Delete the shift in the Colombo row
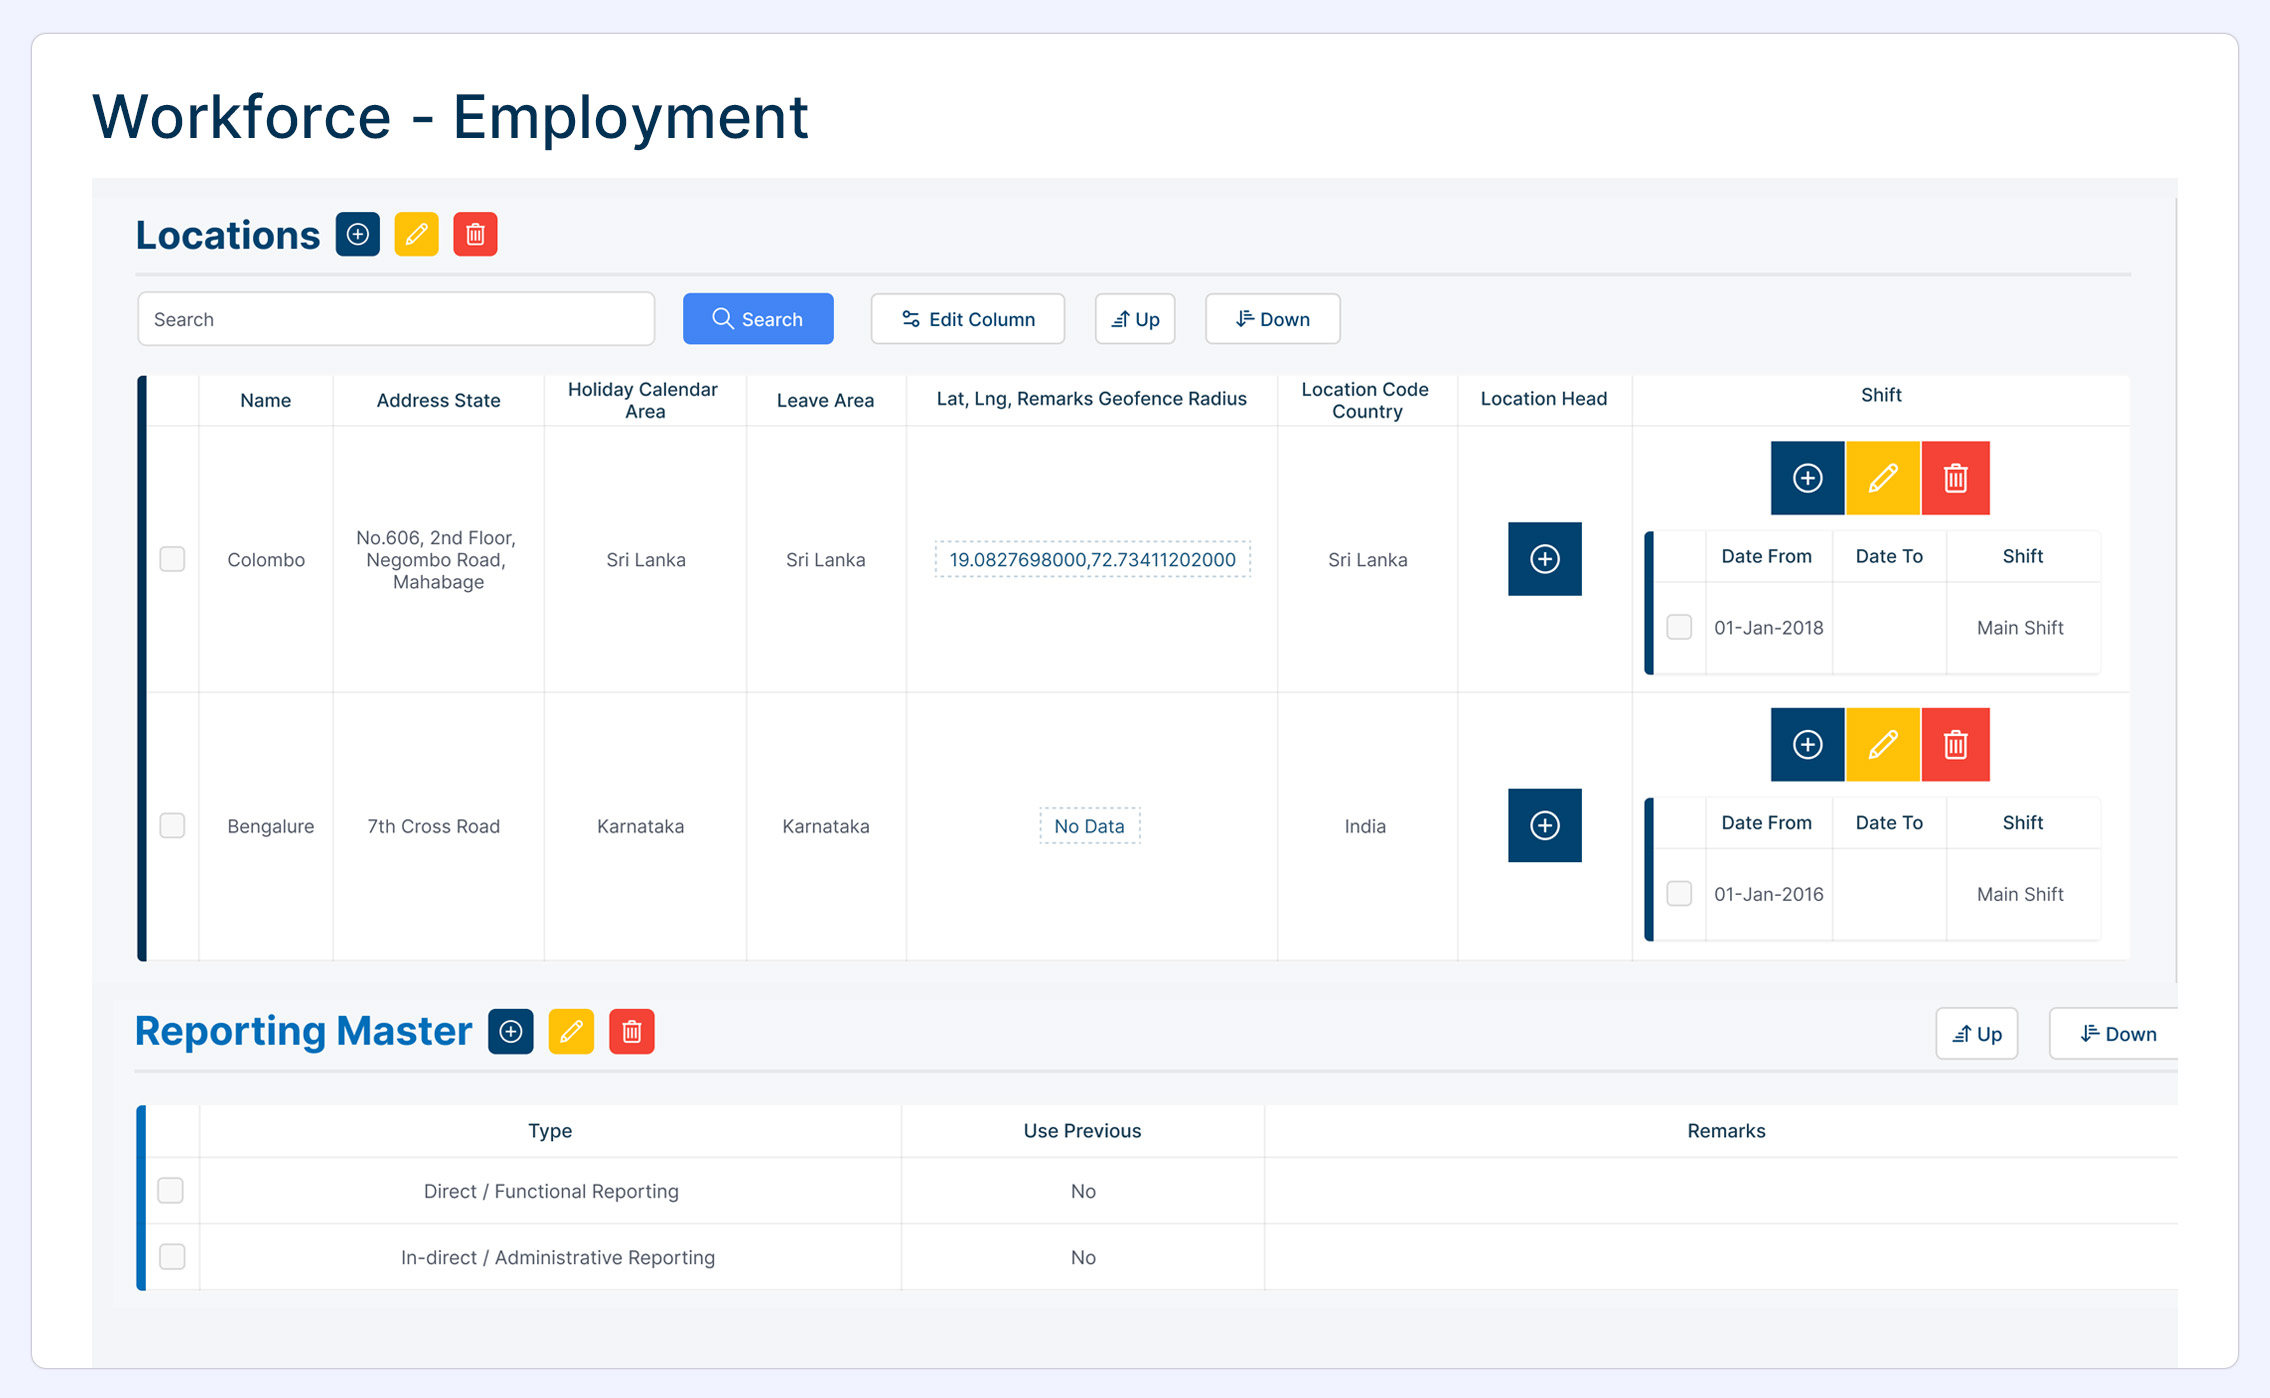2270x1398 pixels. pos(1955,478)
